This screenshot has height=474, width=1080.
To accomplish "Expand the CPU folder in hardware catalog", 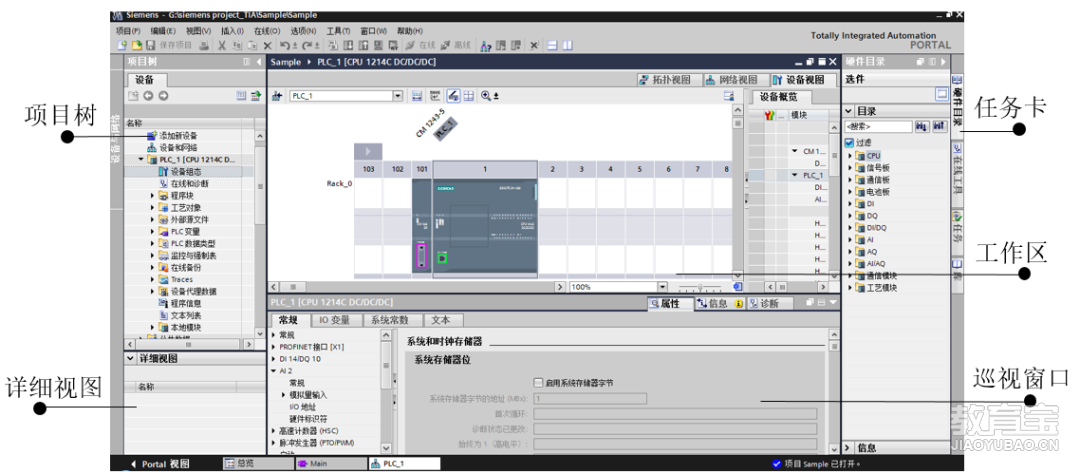I will click(850, 156).
